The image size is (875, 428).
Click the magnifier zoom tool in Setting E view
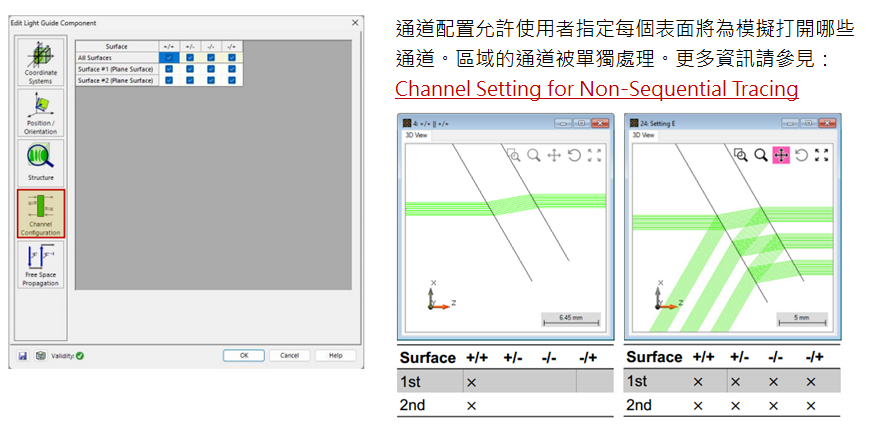click(x=760, y=155)
